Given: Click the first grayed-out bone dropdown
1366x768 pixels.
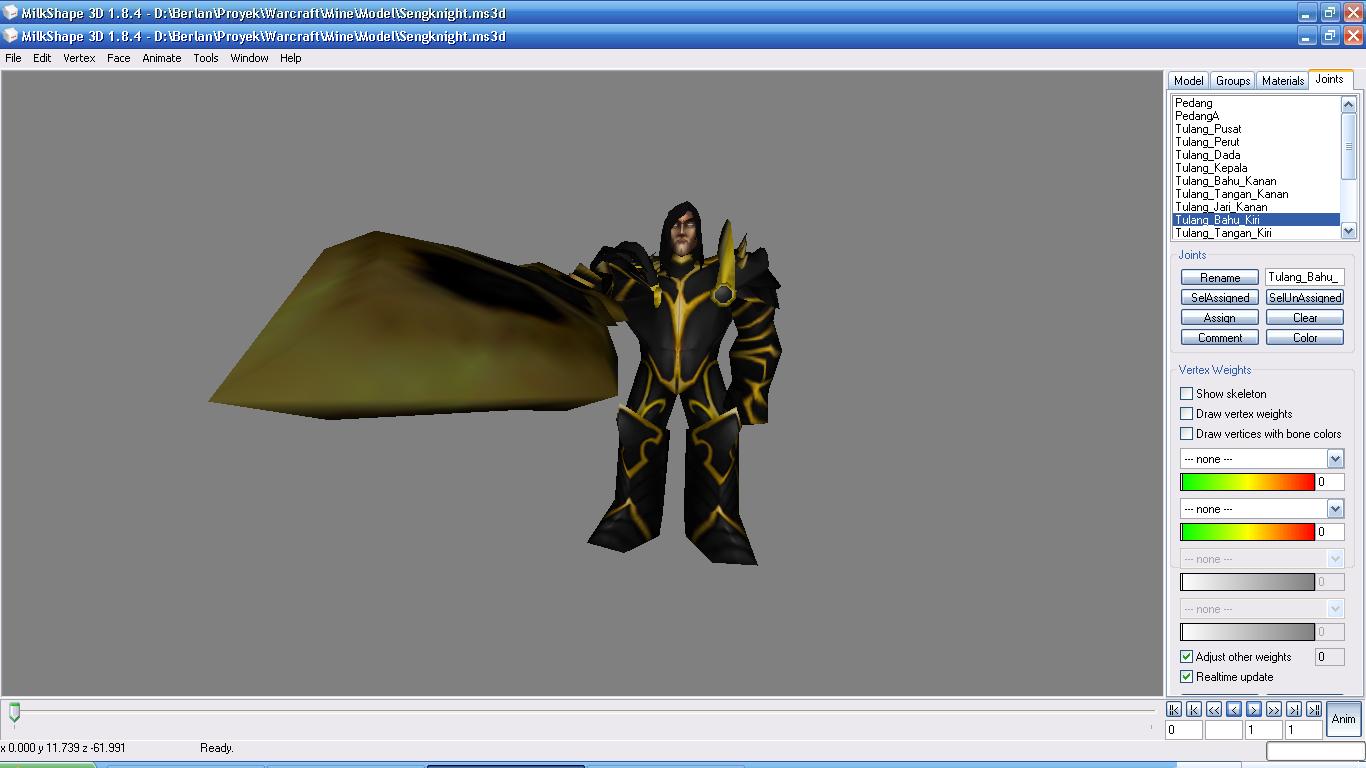Looking at the screenshot, I should [x=1262, y=559].
